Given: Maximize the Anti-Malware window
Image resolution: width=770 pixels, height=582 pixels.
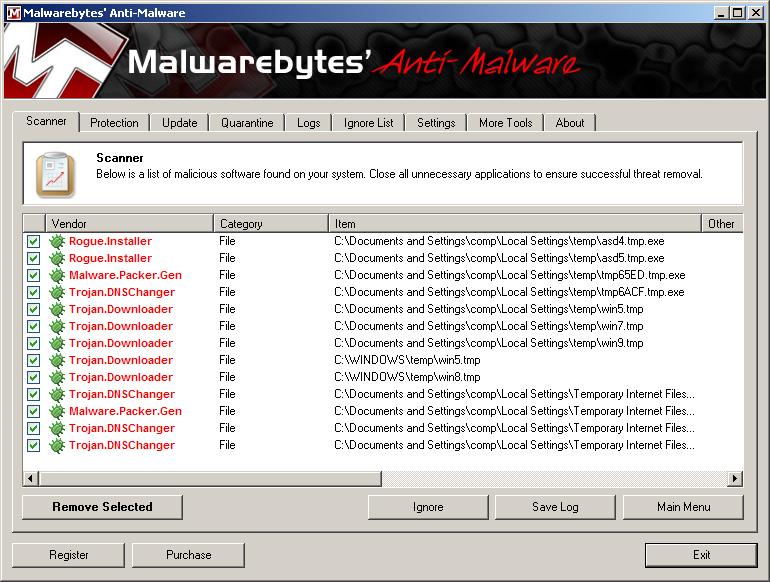Looking at the screenshot, I should [737, 13].
